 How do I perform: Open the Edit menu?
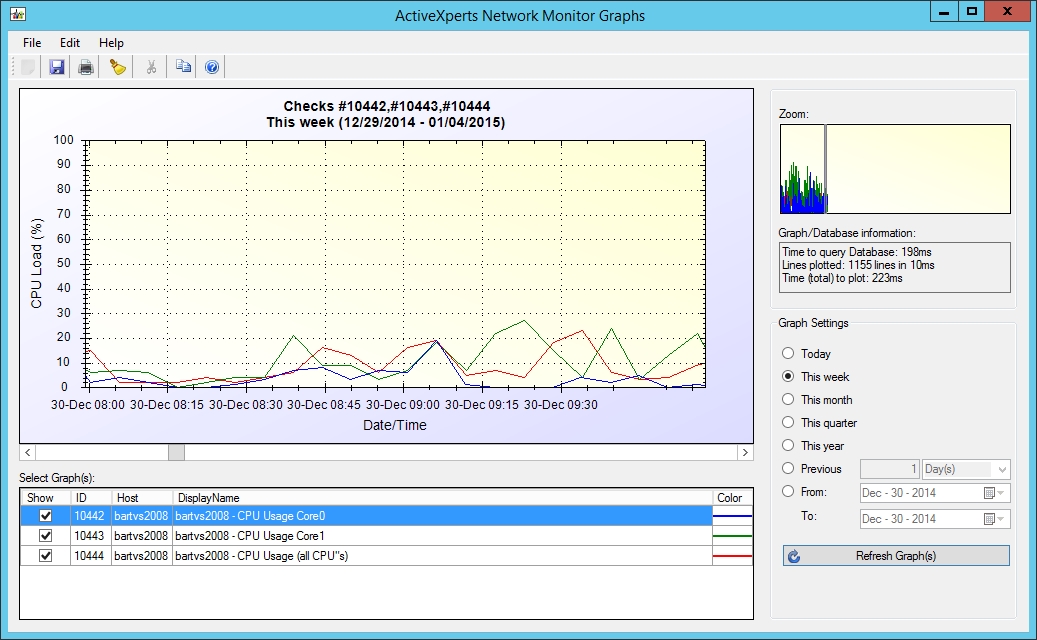tap(70, 43)
